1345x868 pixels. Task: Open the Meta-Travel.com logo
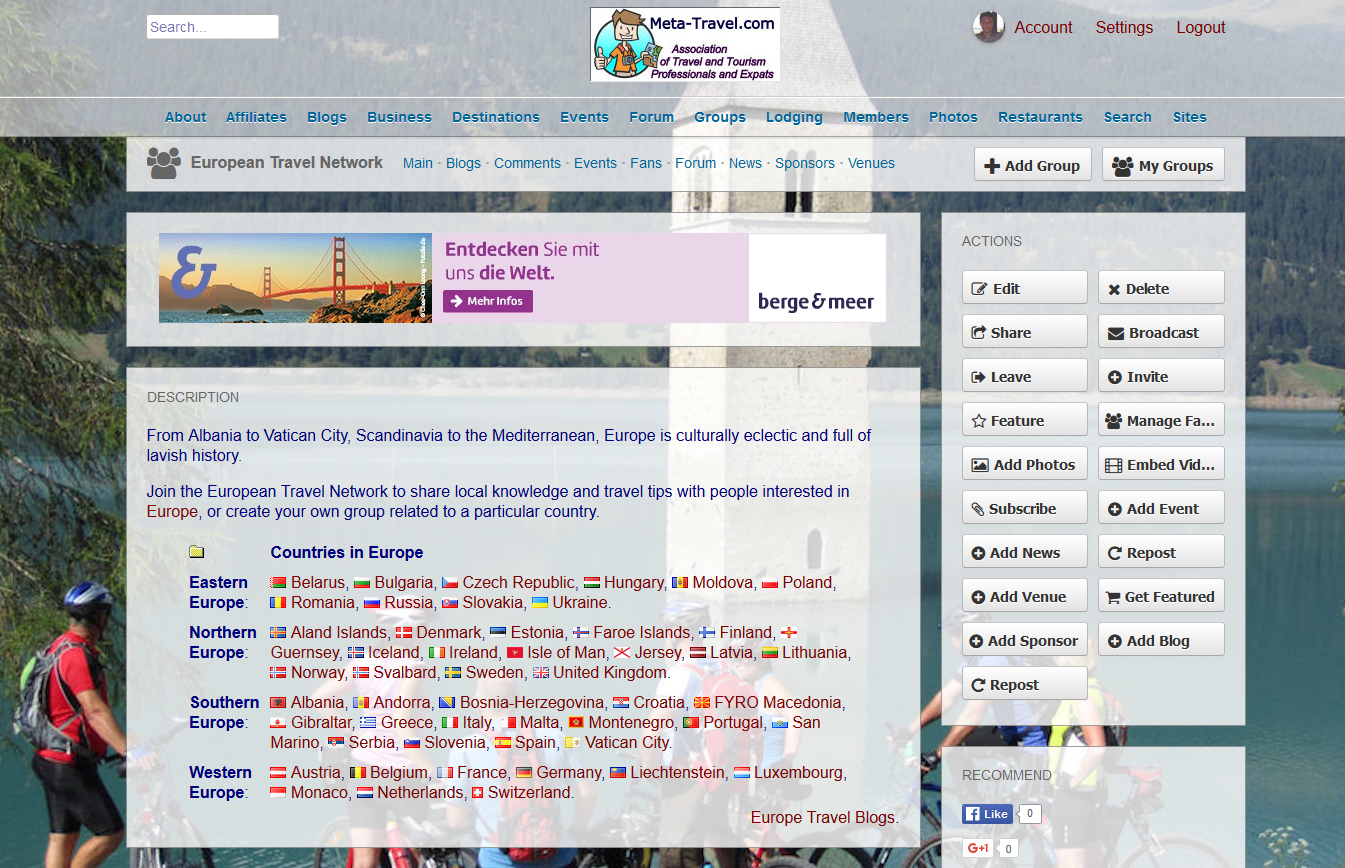tap(685, 45)
